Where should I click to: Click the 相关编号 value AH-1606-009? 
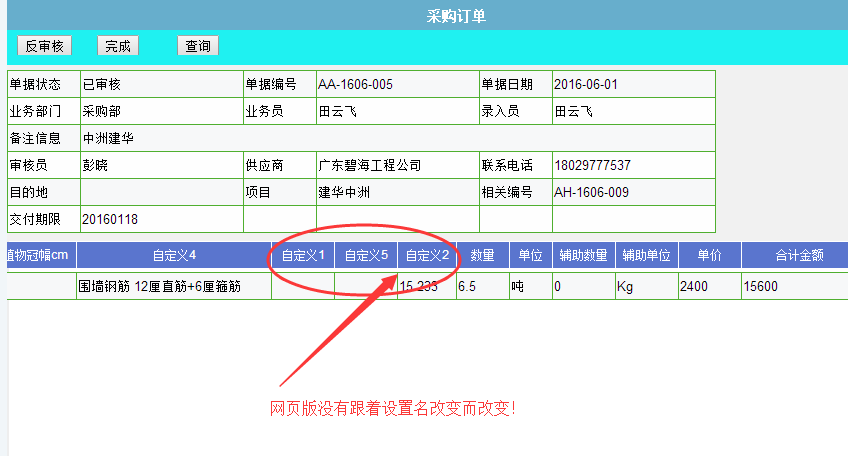tap(592, 192)
